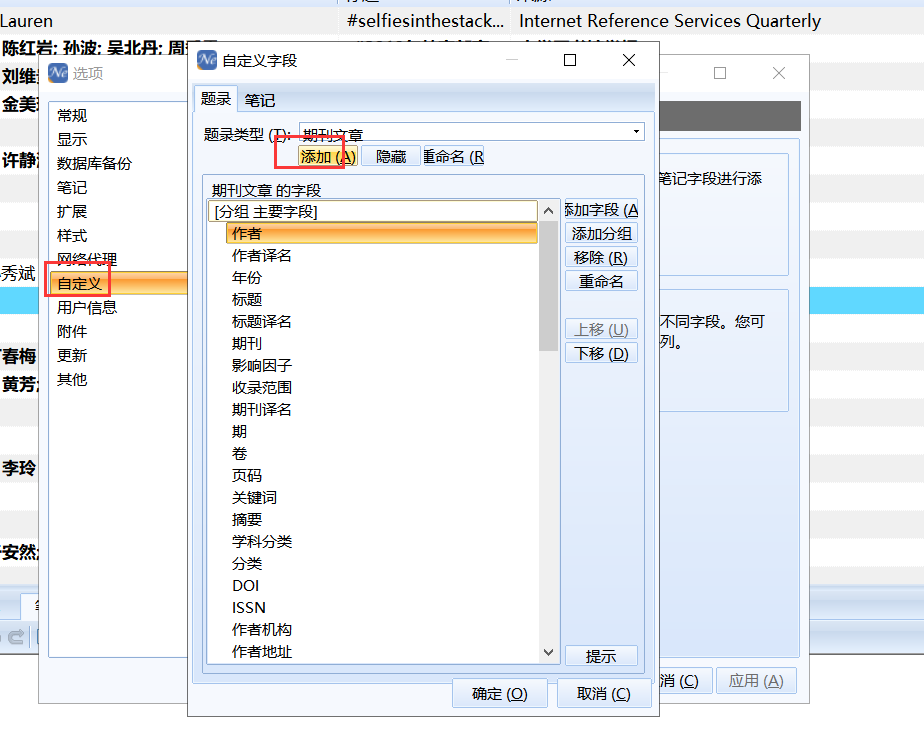Image resolution: width=924 pixels, height=742 pixels.
Task: Select the 影响因子 field
Action: pyautogui.click(x=262, y=365)
